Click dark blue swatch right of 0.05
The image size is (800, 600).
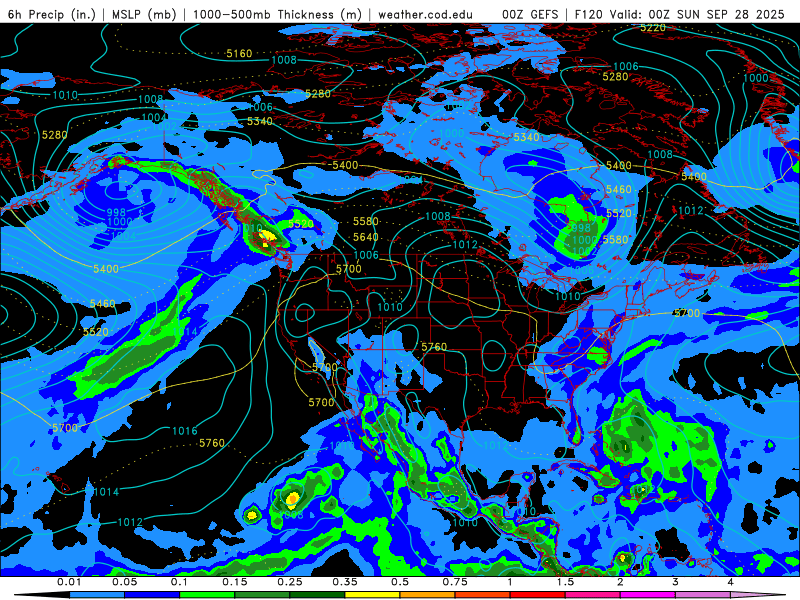(152, 595)
